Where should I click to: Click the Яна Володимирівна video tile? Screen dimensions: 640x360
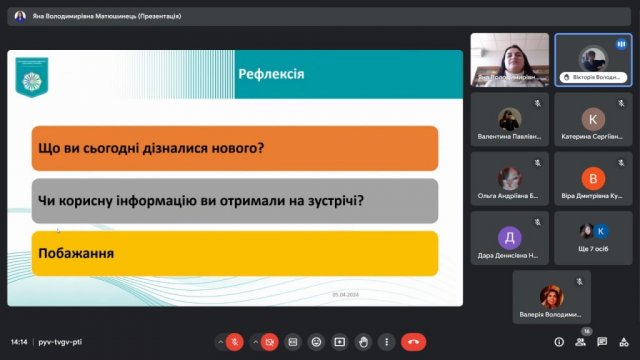click(x=509, y=60)
